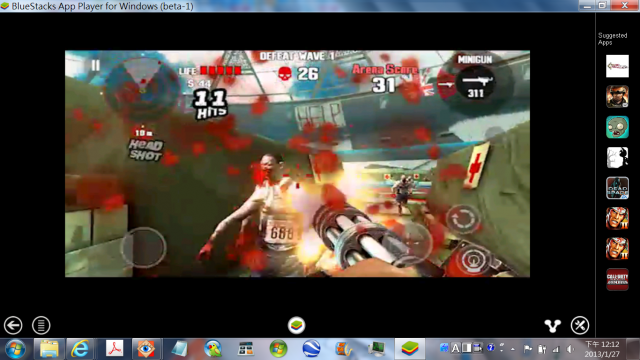Open the soldier suggested app icon
Screen dimensions: 640x360
pyautogui.click(x=617, y=97)
